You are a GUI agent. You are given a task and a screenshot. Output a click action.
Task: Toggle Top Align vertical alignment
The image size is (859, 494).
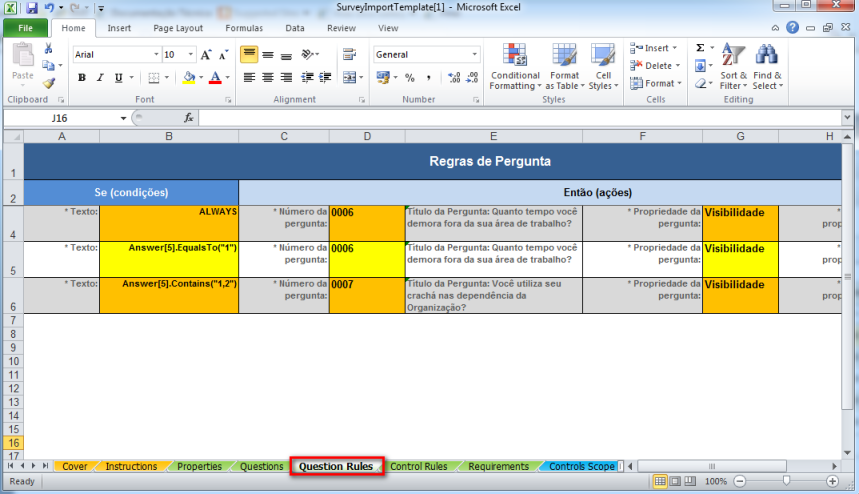[x=249, y=54]
